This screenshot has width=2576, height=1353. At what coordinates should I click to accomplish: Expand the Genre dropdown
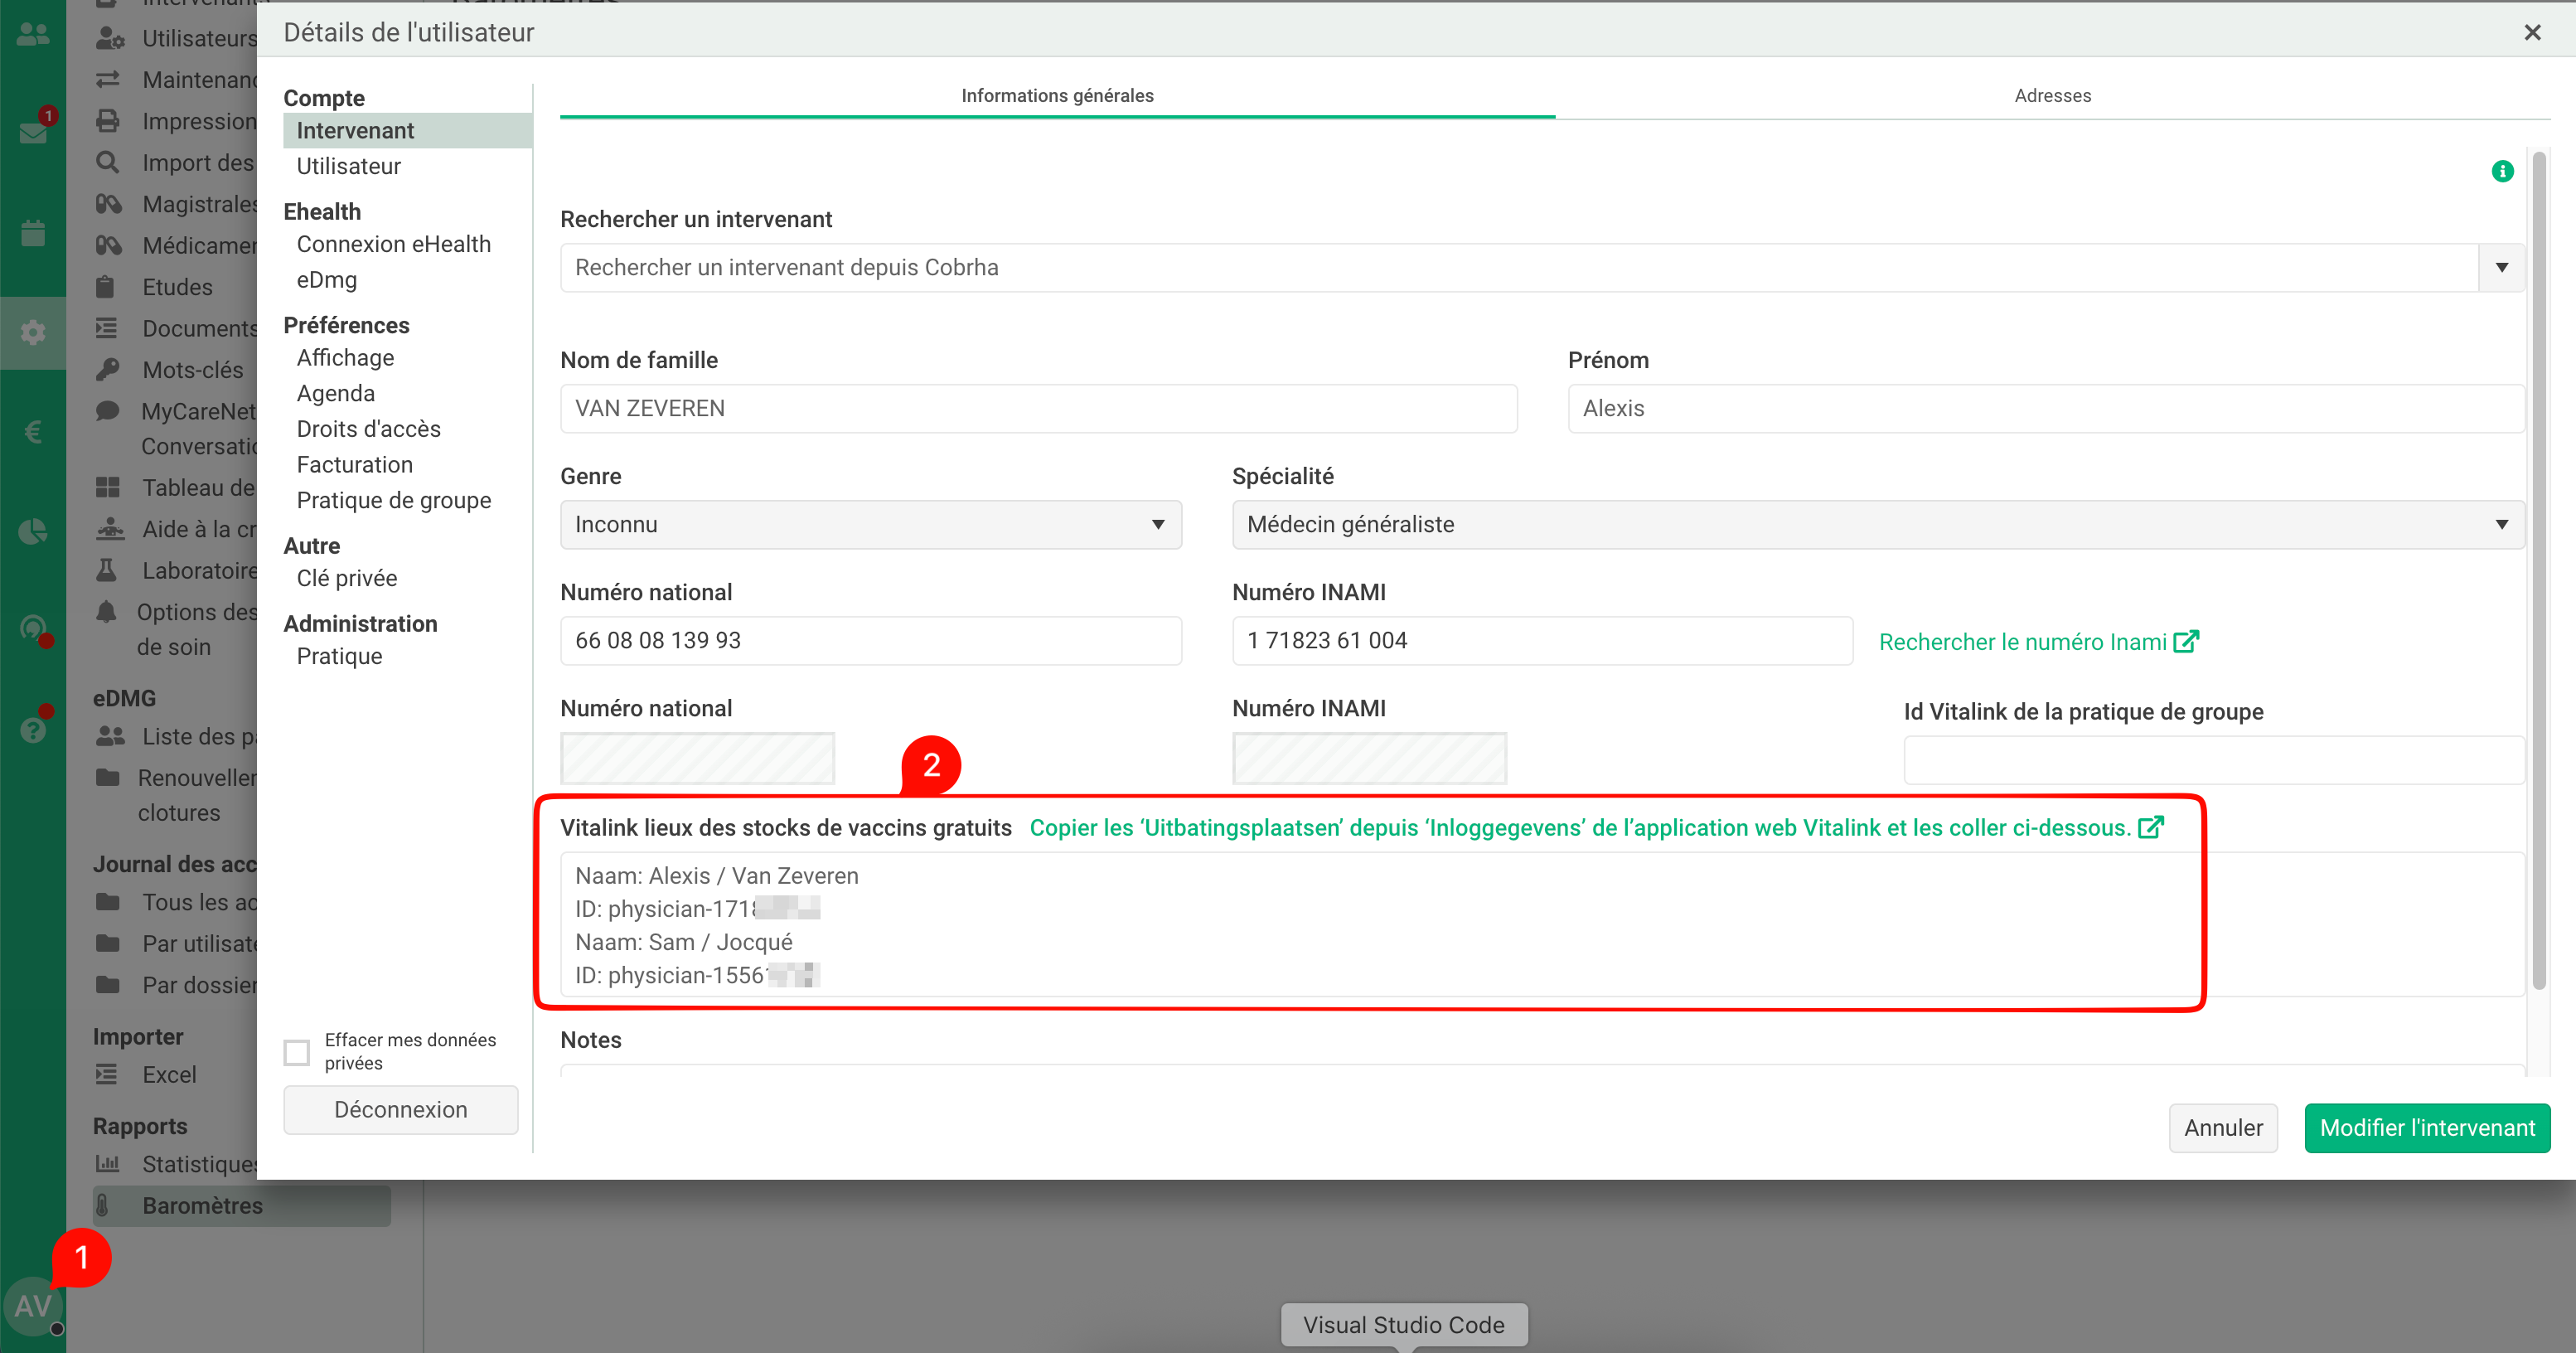click(870, 525)
